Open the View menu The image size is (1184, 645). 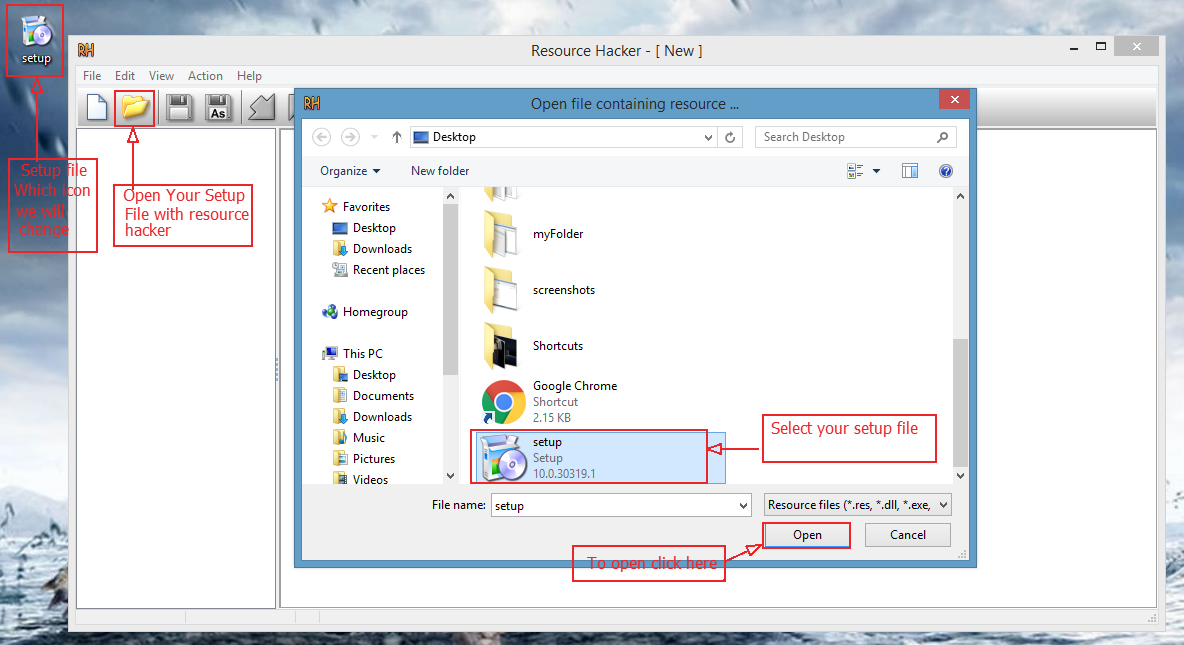click(x=161, y=75)
